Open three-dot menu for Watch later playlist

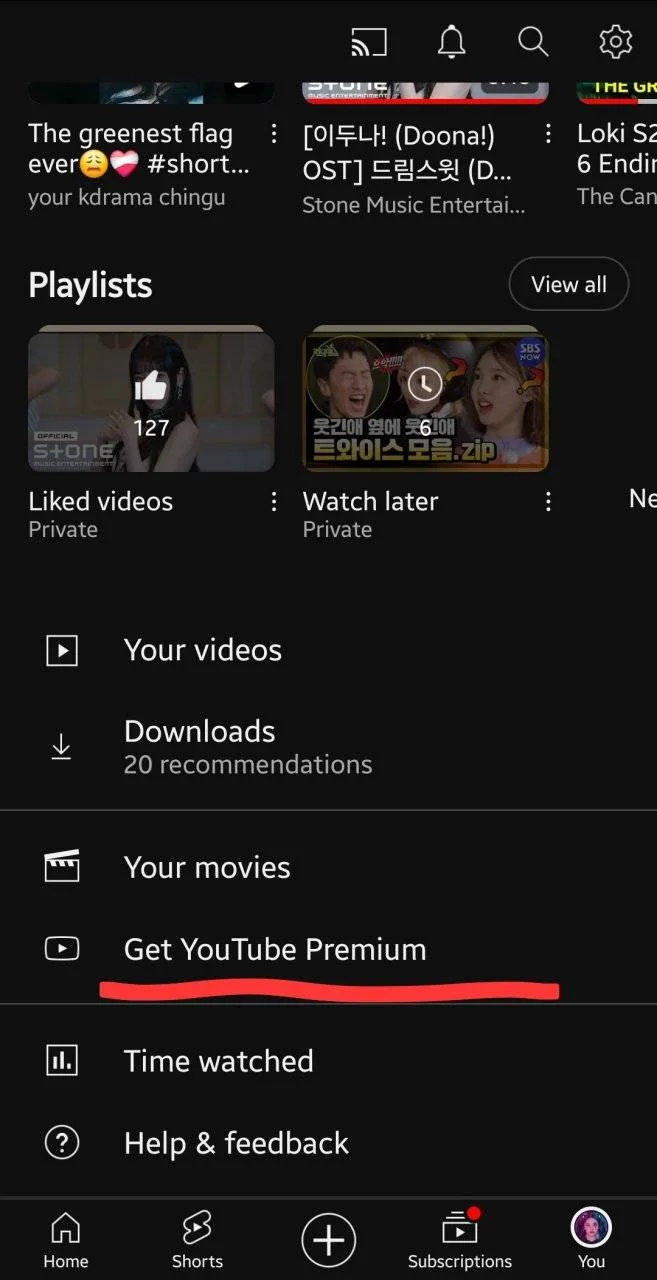pos(548,502)
